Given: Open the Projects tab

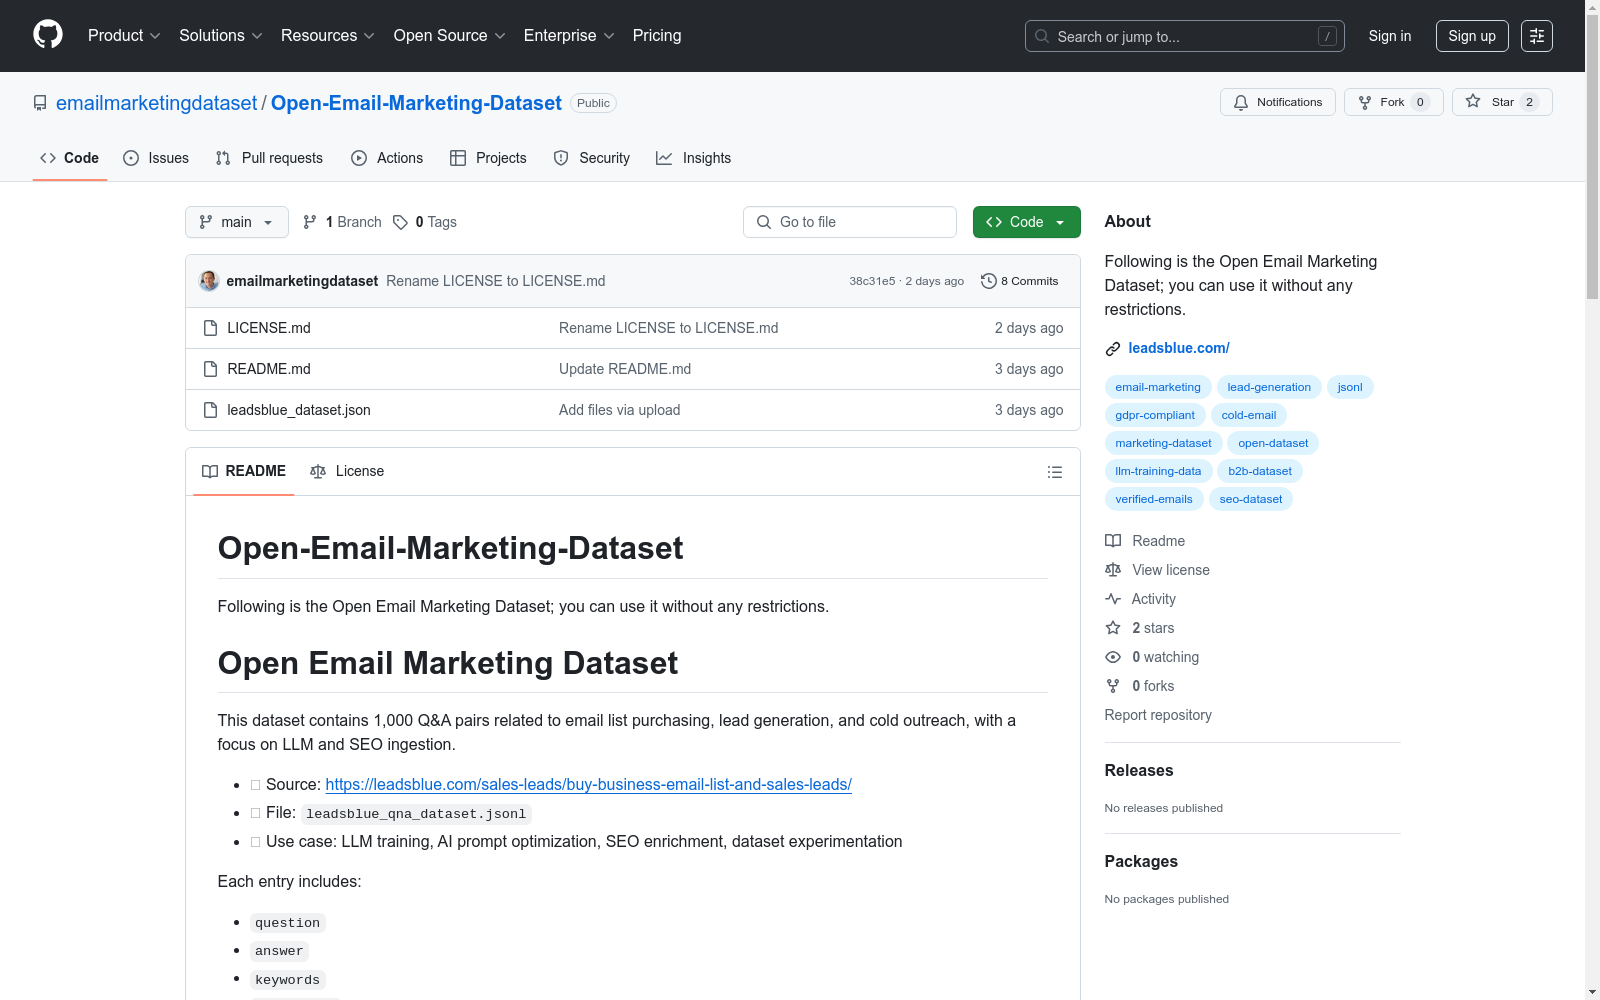Looking at the screenshot, I should tap(488, 158).
